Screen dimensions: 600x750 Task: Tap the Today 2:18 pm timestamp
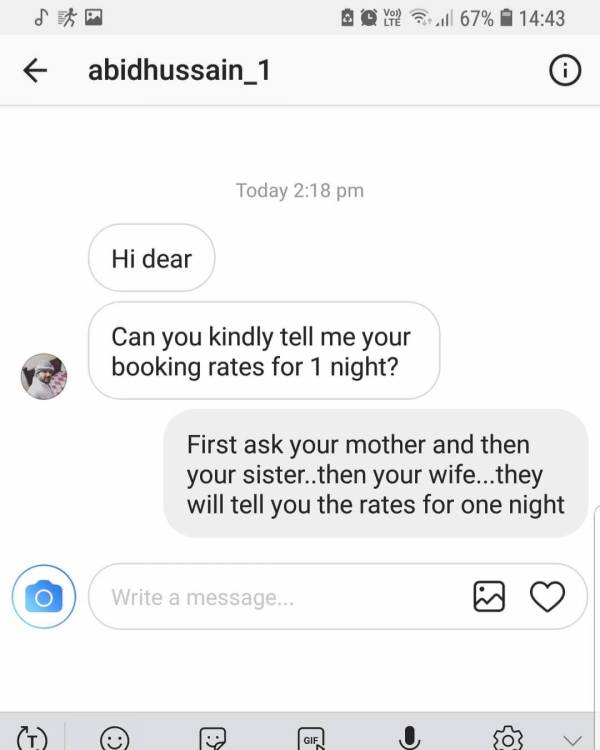tap(300, 190)
